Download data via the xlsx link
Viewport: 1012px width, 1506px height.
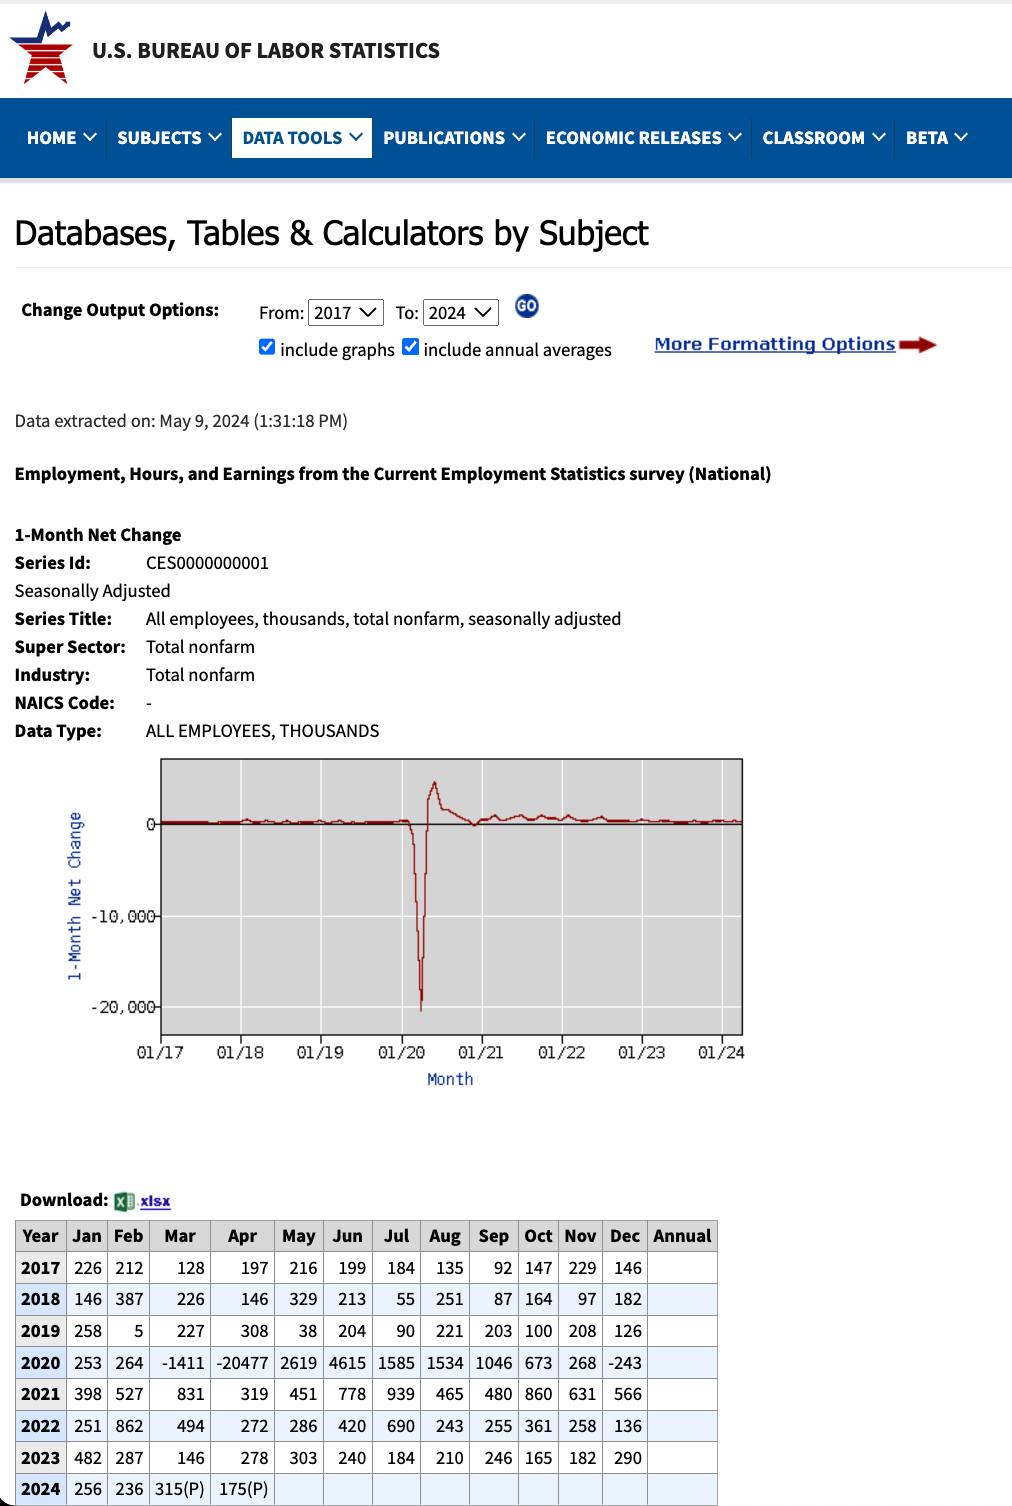click(x=155, y=1201)
